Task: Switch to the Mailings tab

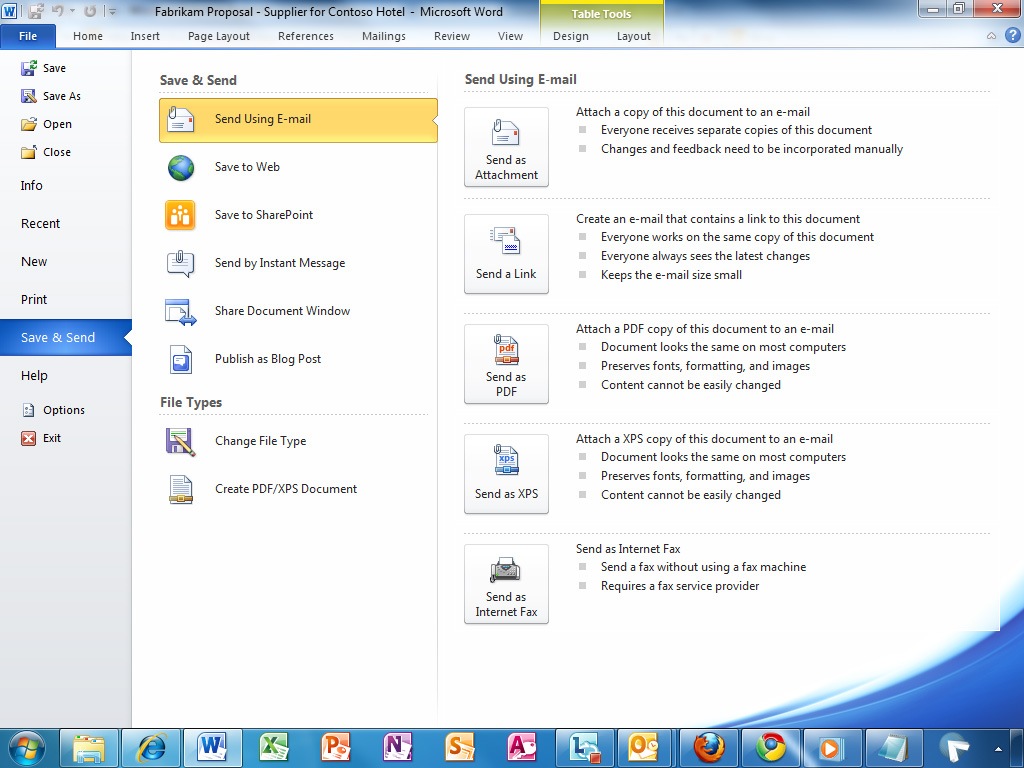Action: (384, 36)
